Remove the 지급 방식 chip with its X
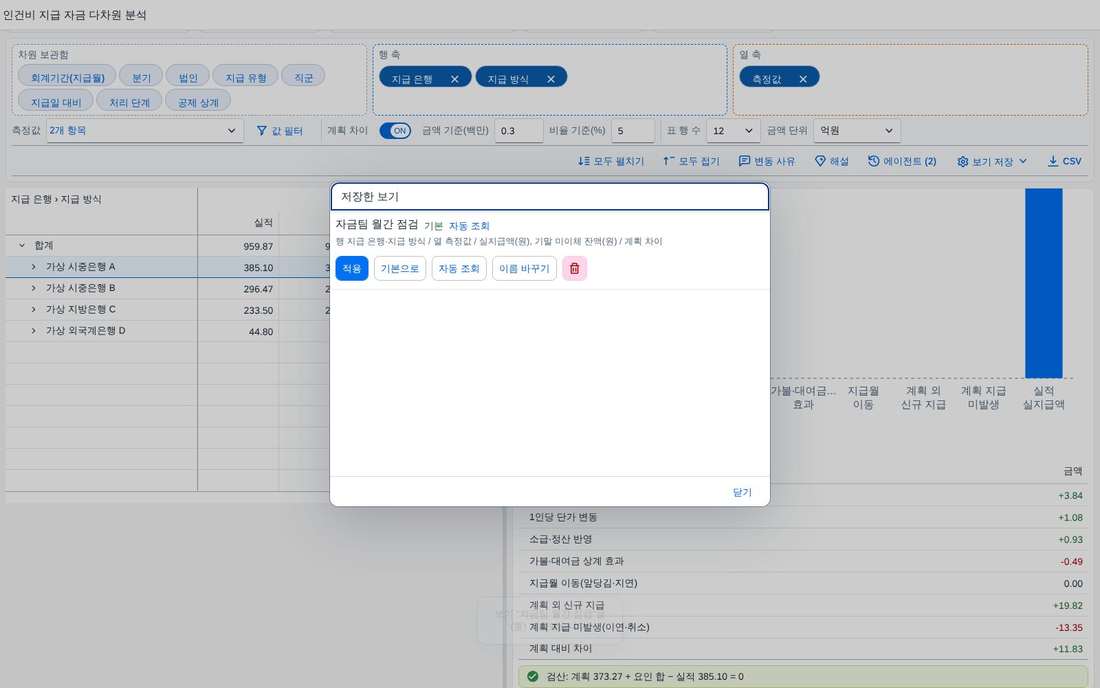Screen dimensions: 1100x688 tap(551, 79)
